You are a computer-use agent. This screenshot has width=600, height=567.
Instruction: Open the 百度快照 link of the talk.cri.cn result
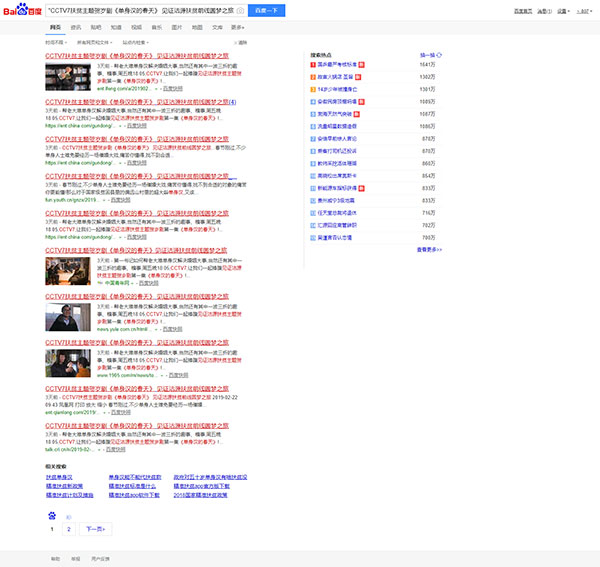pos(116,450)
